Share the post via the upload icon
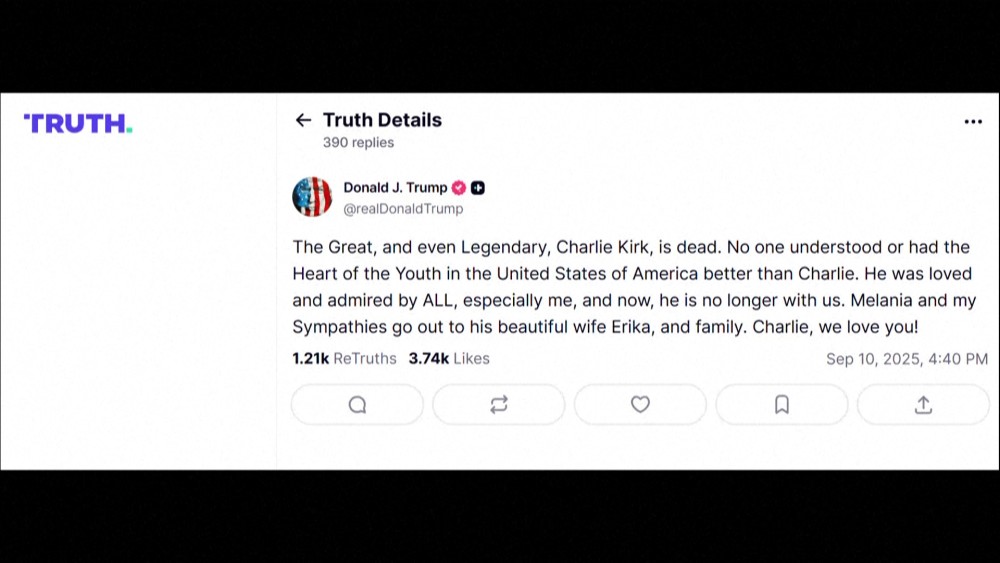The image size is (1000, 563). pyautogui.click(x=923, y=404)
